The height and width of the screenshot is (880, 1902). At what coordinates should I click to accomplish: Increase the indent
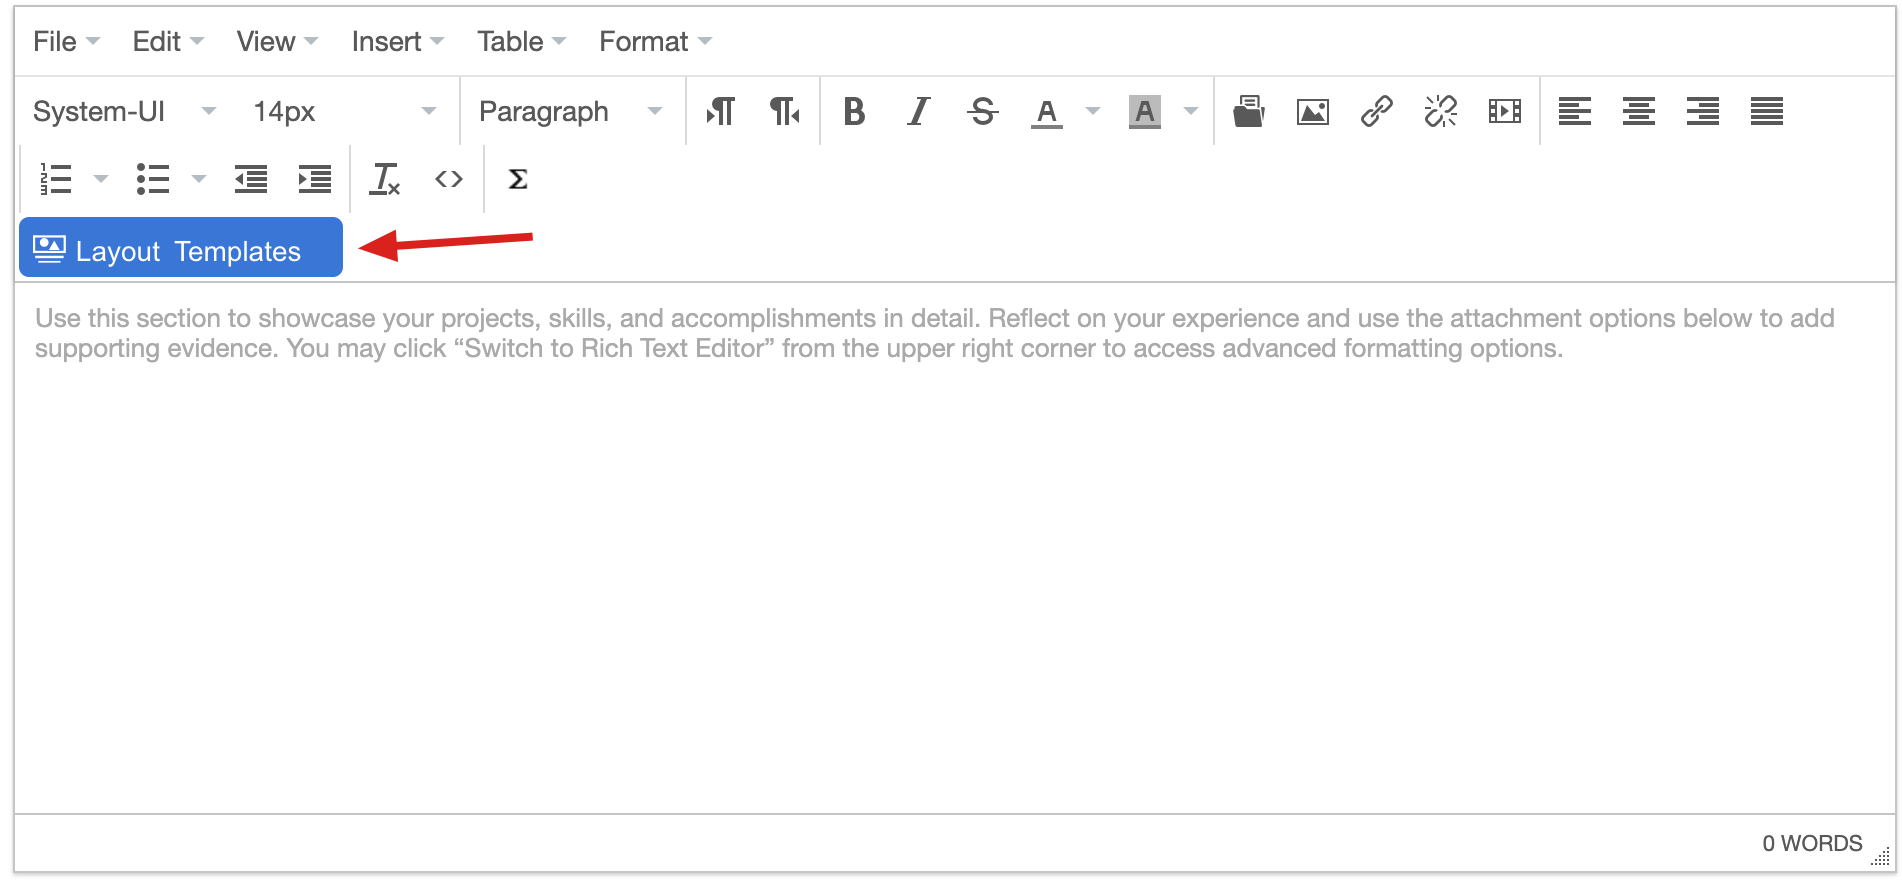click(x=314, y=179)
